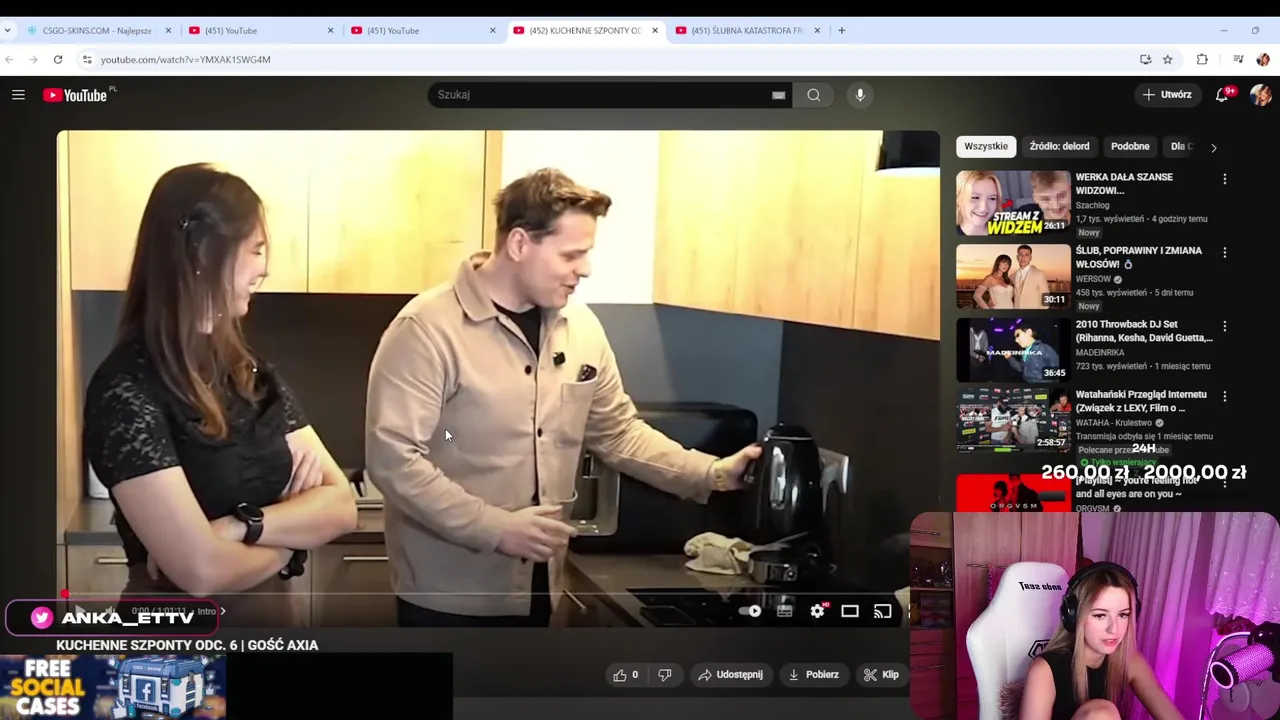The width and height of the screenshot is (1280, 720).
Task: Open options for WERKA DAŁA SZANSE video
Action: click(1225, 179)
